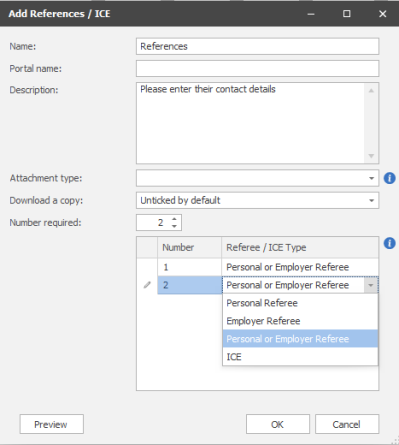399x445 pixels.
Task: Click the pencil edit icon on row 2
Action: point(147,285)
